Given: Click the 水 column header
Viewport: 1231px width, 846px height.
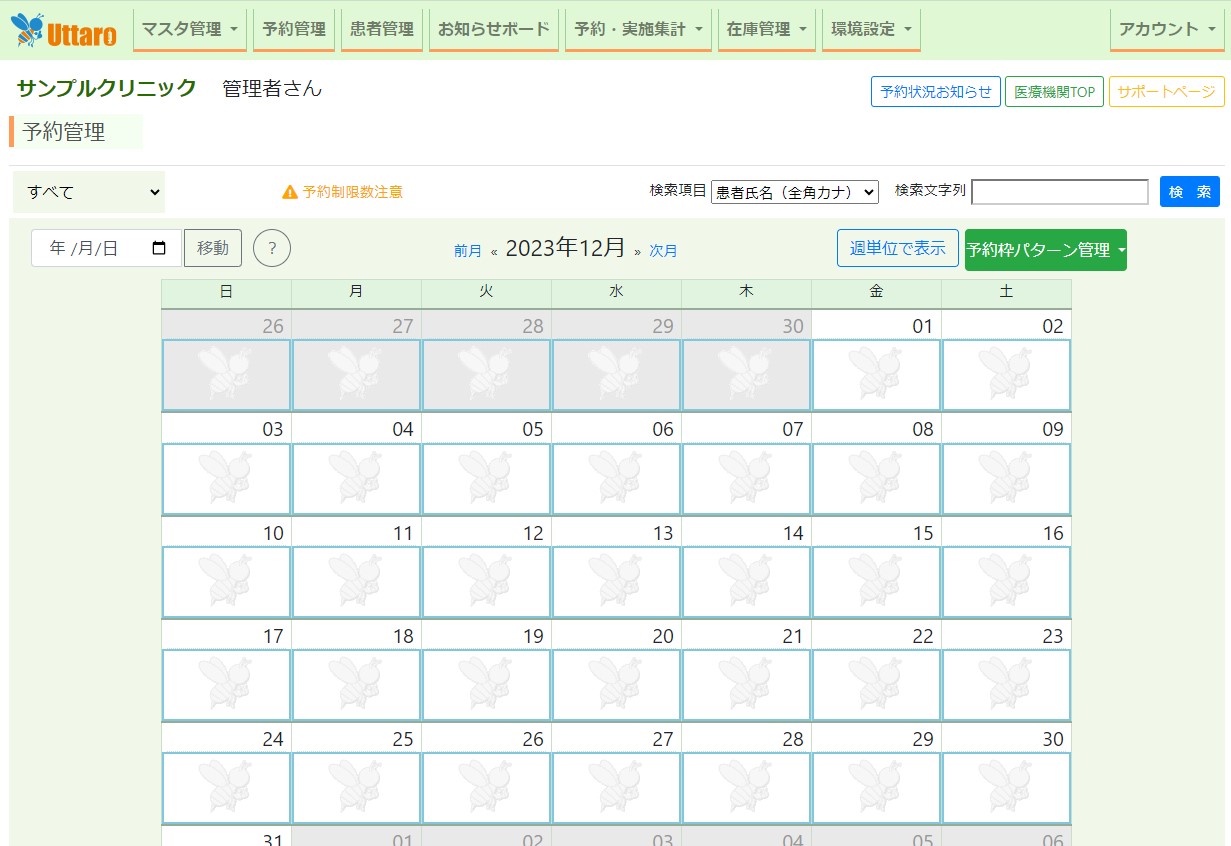Looking at the screenshot, I should [x=616, y=292].
